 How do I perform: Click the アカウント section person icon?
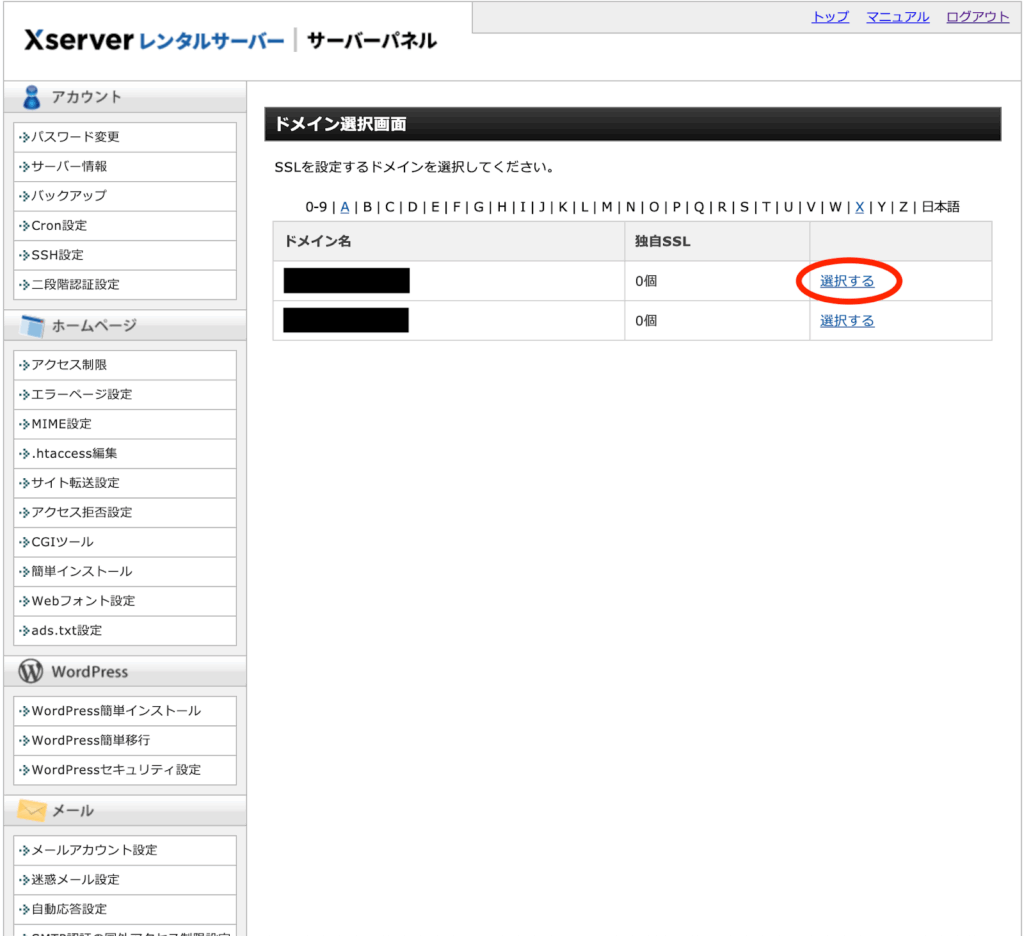(32, 97)
